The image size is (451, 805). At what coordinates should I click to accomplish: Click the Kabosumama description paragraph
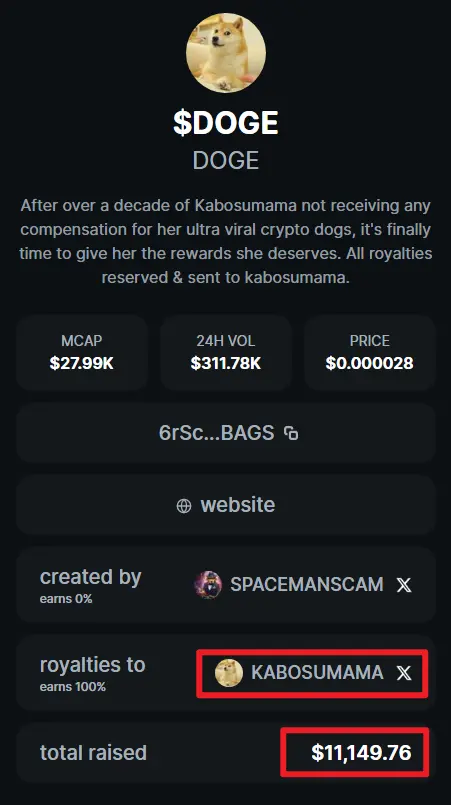pos(226,241)
